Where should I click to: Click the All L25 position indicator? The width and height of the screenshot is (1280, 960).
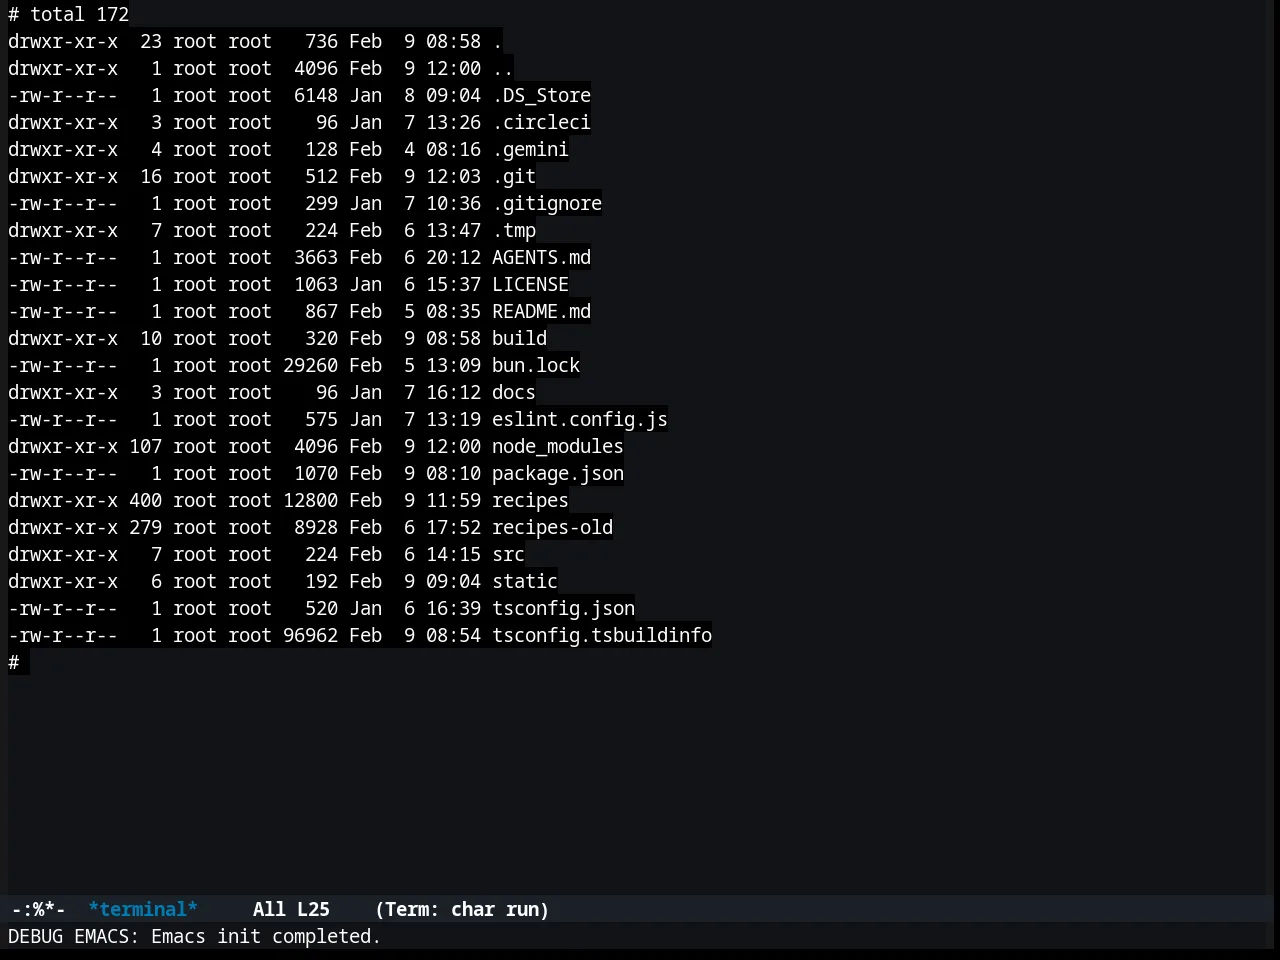click(291, 909)
